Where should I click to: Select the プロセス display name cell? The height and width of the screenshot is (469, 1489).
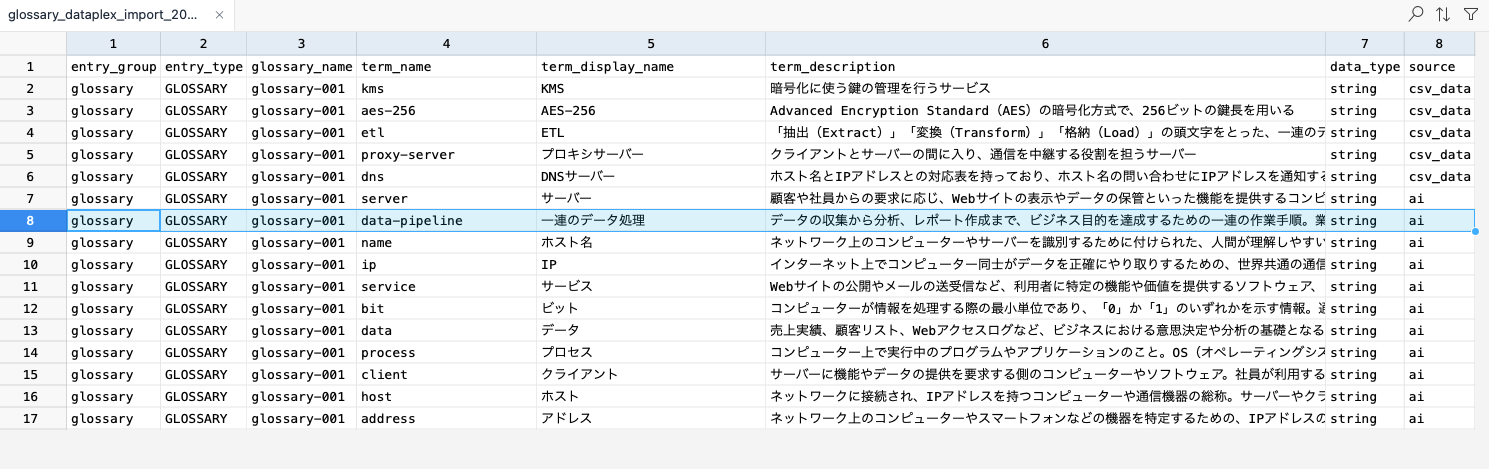coord(651,353)
